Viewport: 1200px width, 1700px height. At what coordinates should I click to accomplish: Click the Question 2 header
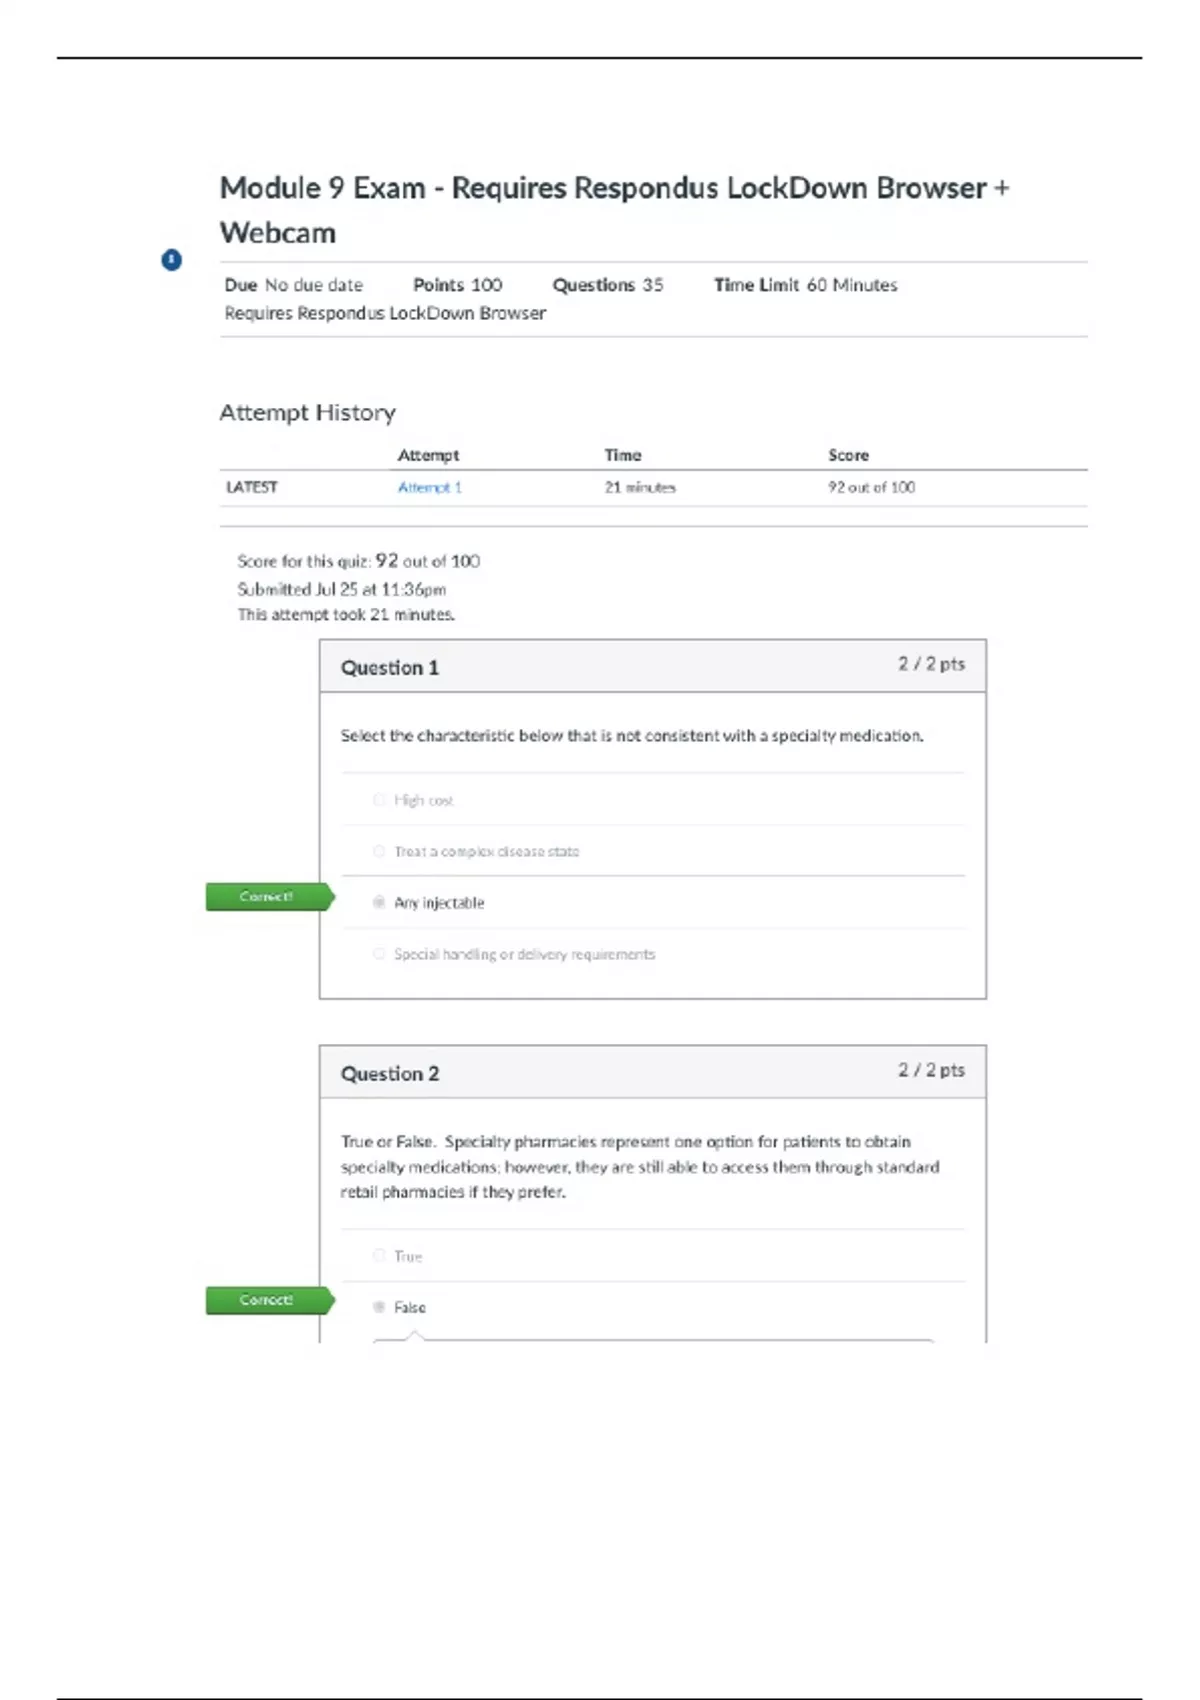coord(390,1074)
